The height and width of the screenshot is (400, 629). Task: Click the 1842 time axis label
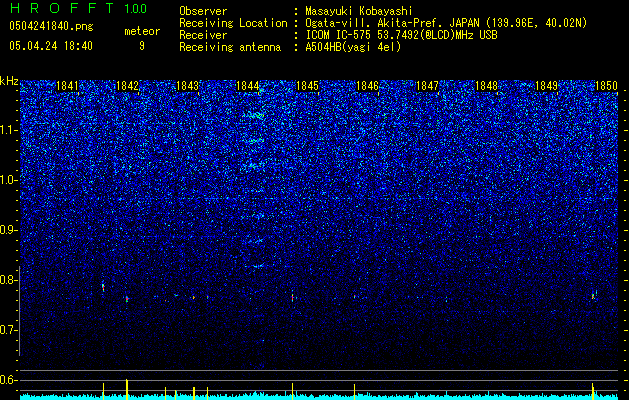[x=127, y=86]
